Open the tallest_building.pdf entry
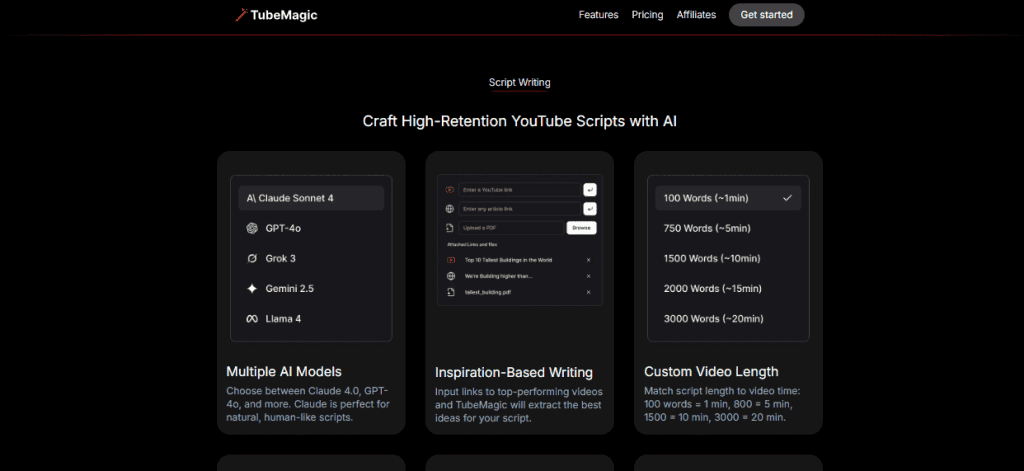Screen dimensions: 1024x471 488,293
